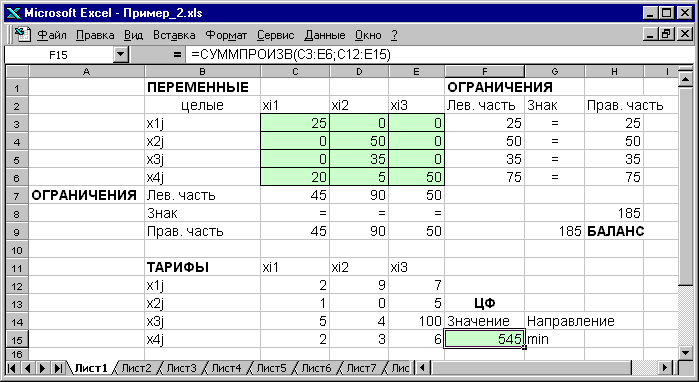Select the min cell in G15

point(555,339)
